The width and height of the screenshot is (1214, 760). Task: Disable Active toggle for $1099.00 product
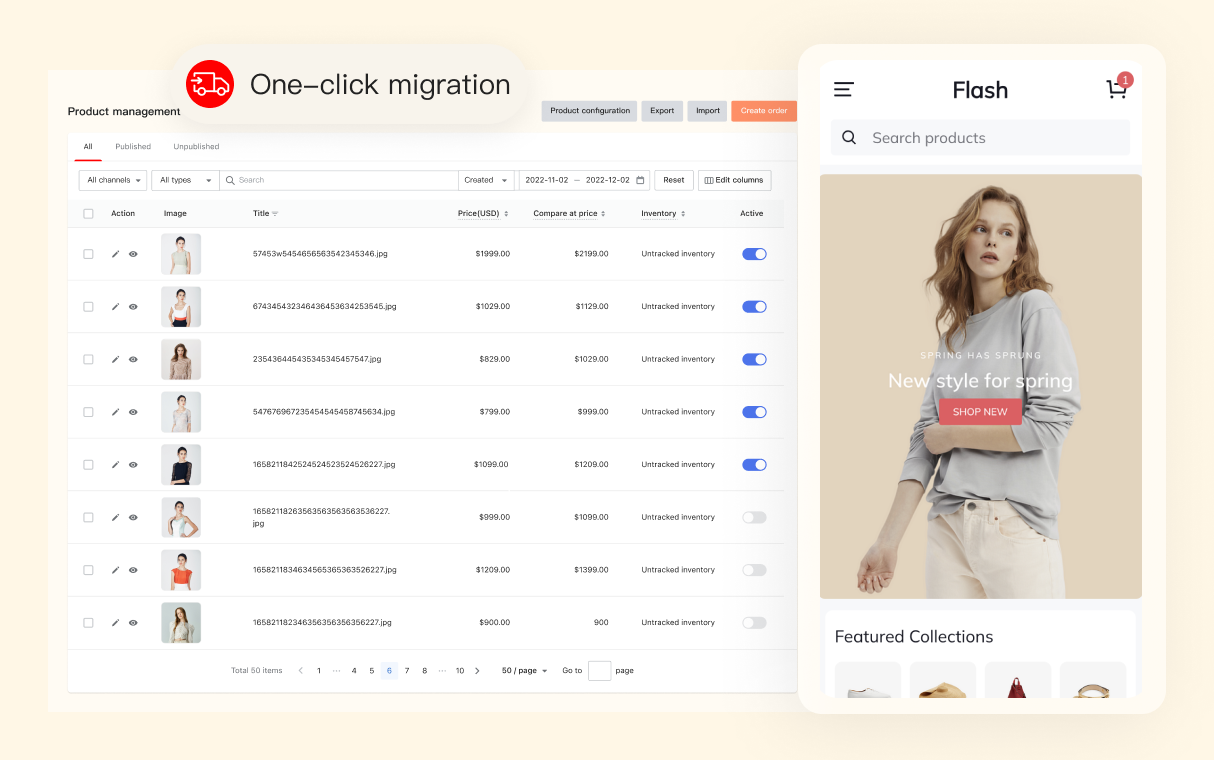pos(754,465)
